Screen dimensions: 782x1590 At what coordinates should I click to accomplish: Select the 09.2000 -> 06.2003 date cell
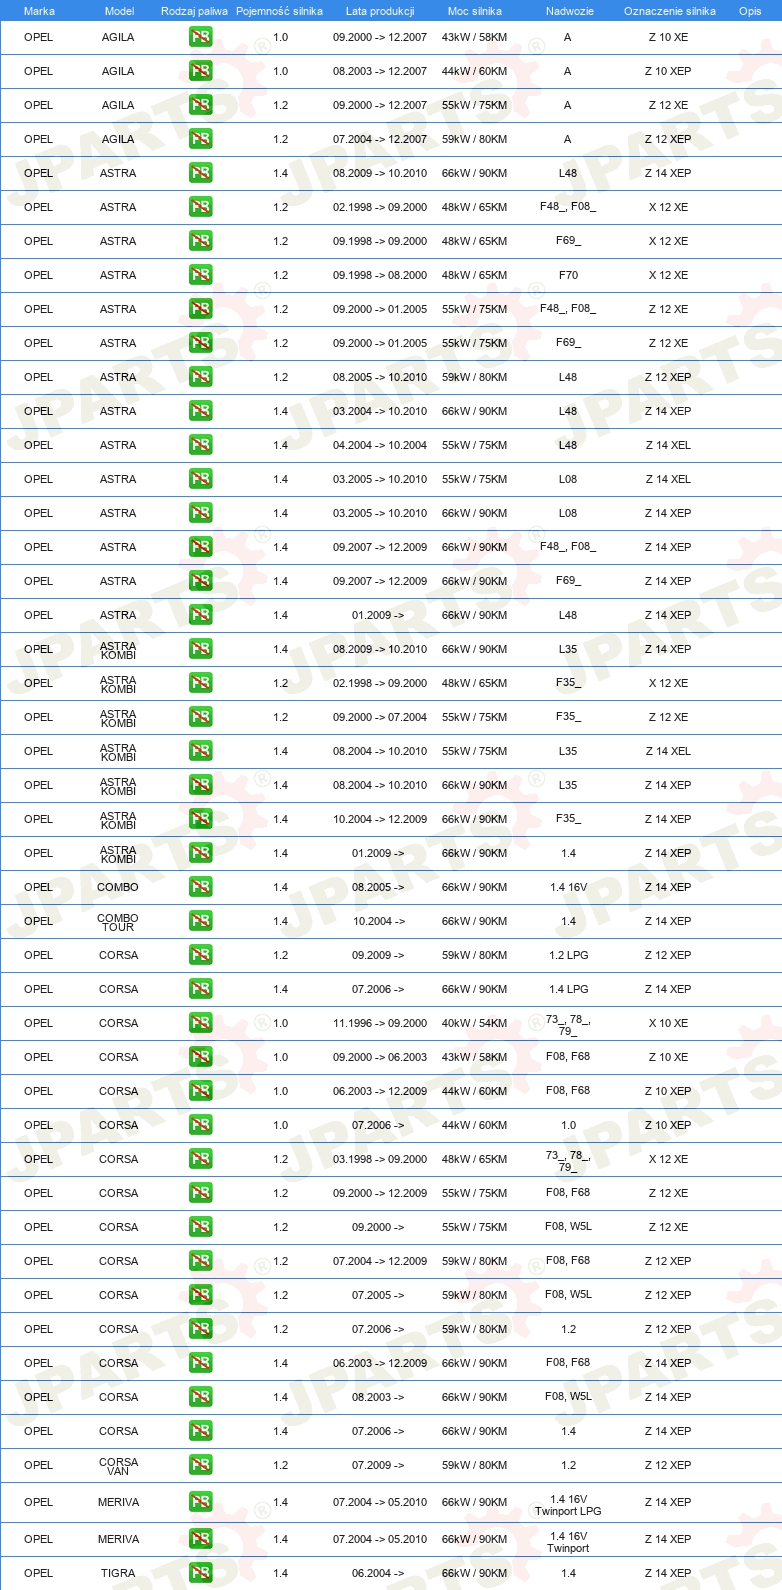pos(380,1057)
